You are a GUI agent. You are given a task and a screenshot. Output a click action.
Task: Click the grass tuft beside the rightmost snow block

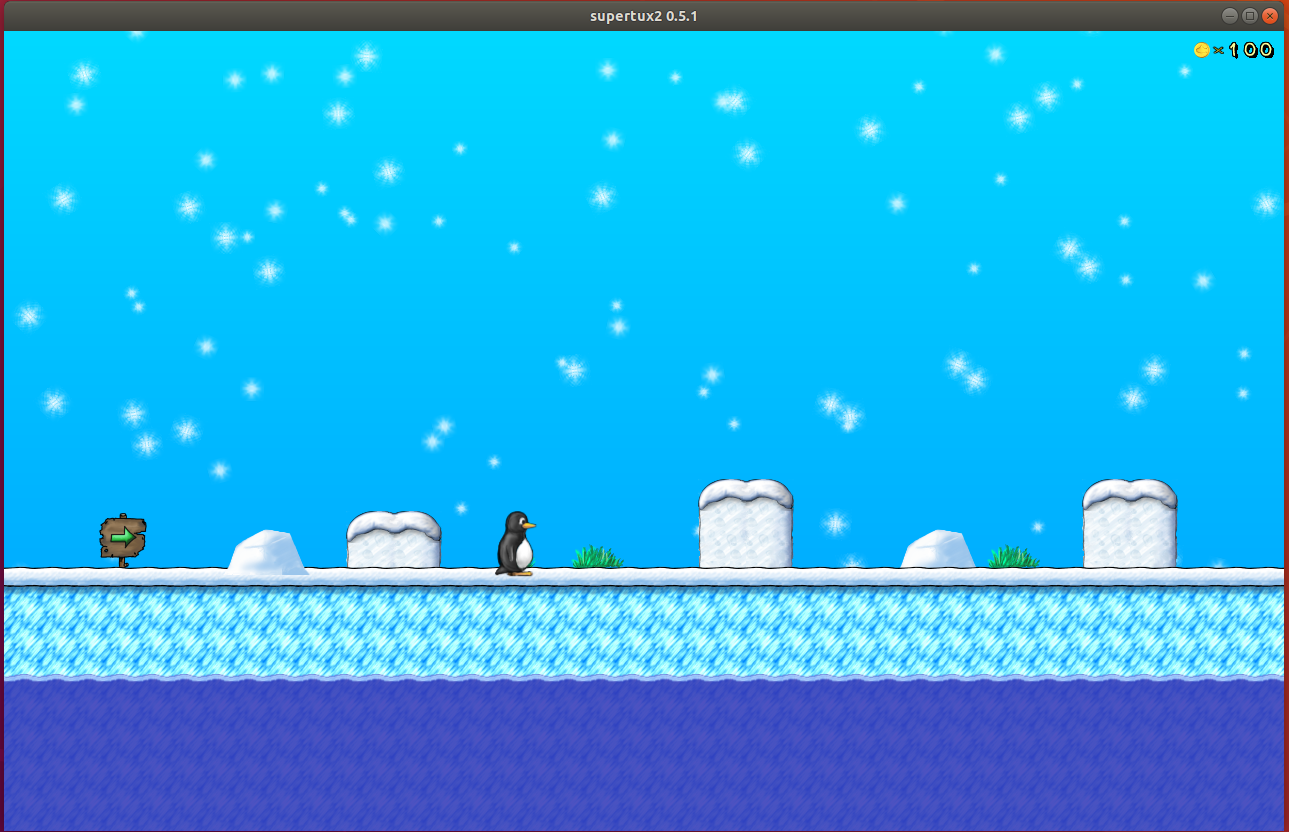click(1013, 557)
